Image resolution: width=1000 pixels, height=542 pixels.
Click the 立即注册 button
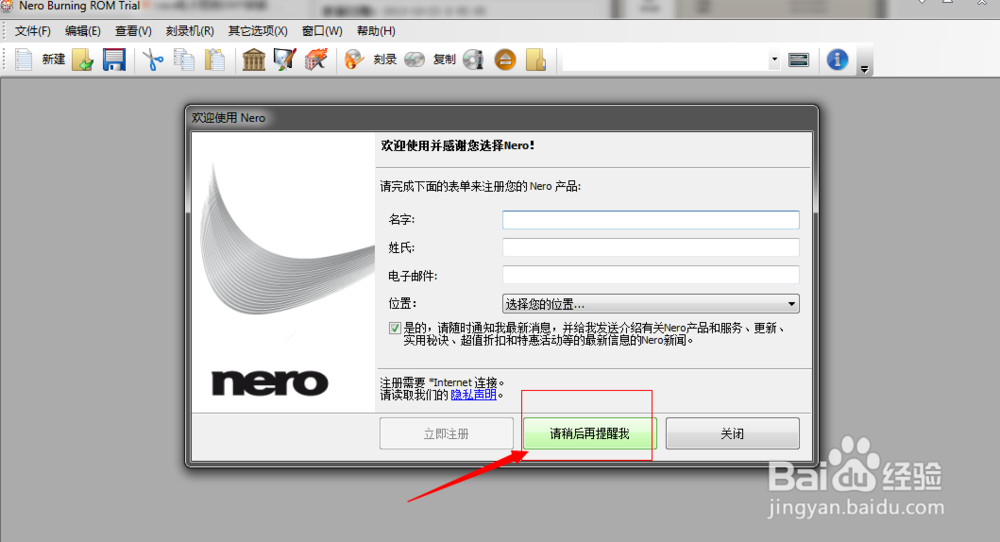446,434
